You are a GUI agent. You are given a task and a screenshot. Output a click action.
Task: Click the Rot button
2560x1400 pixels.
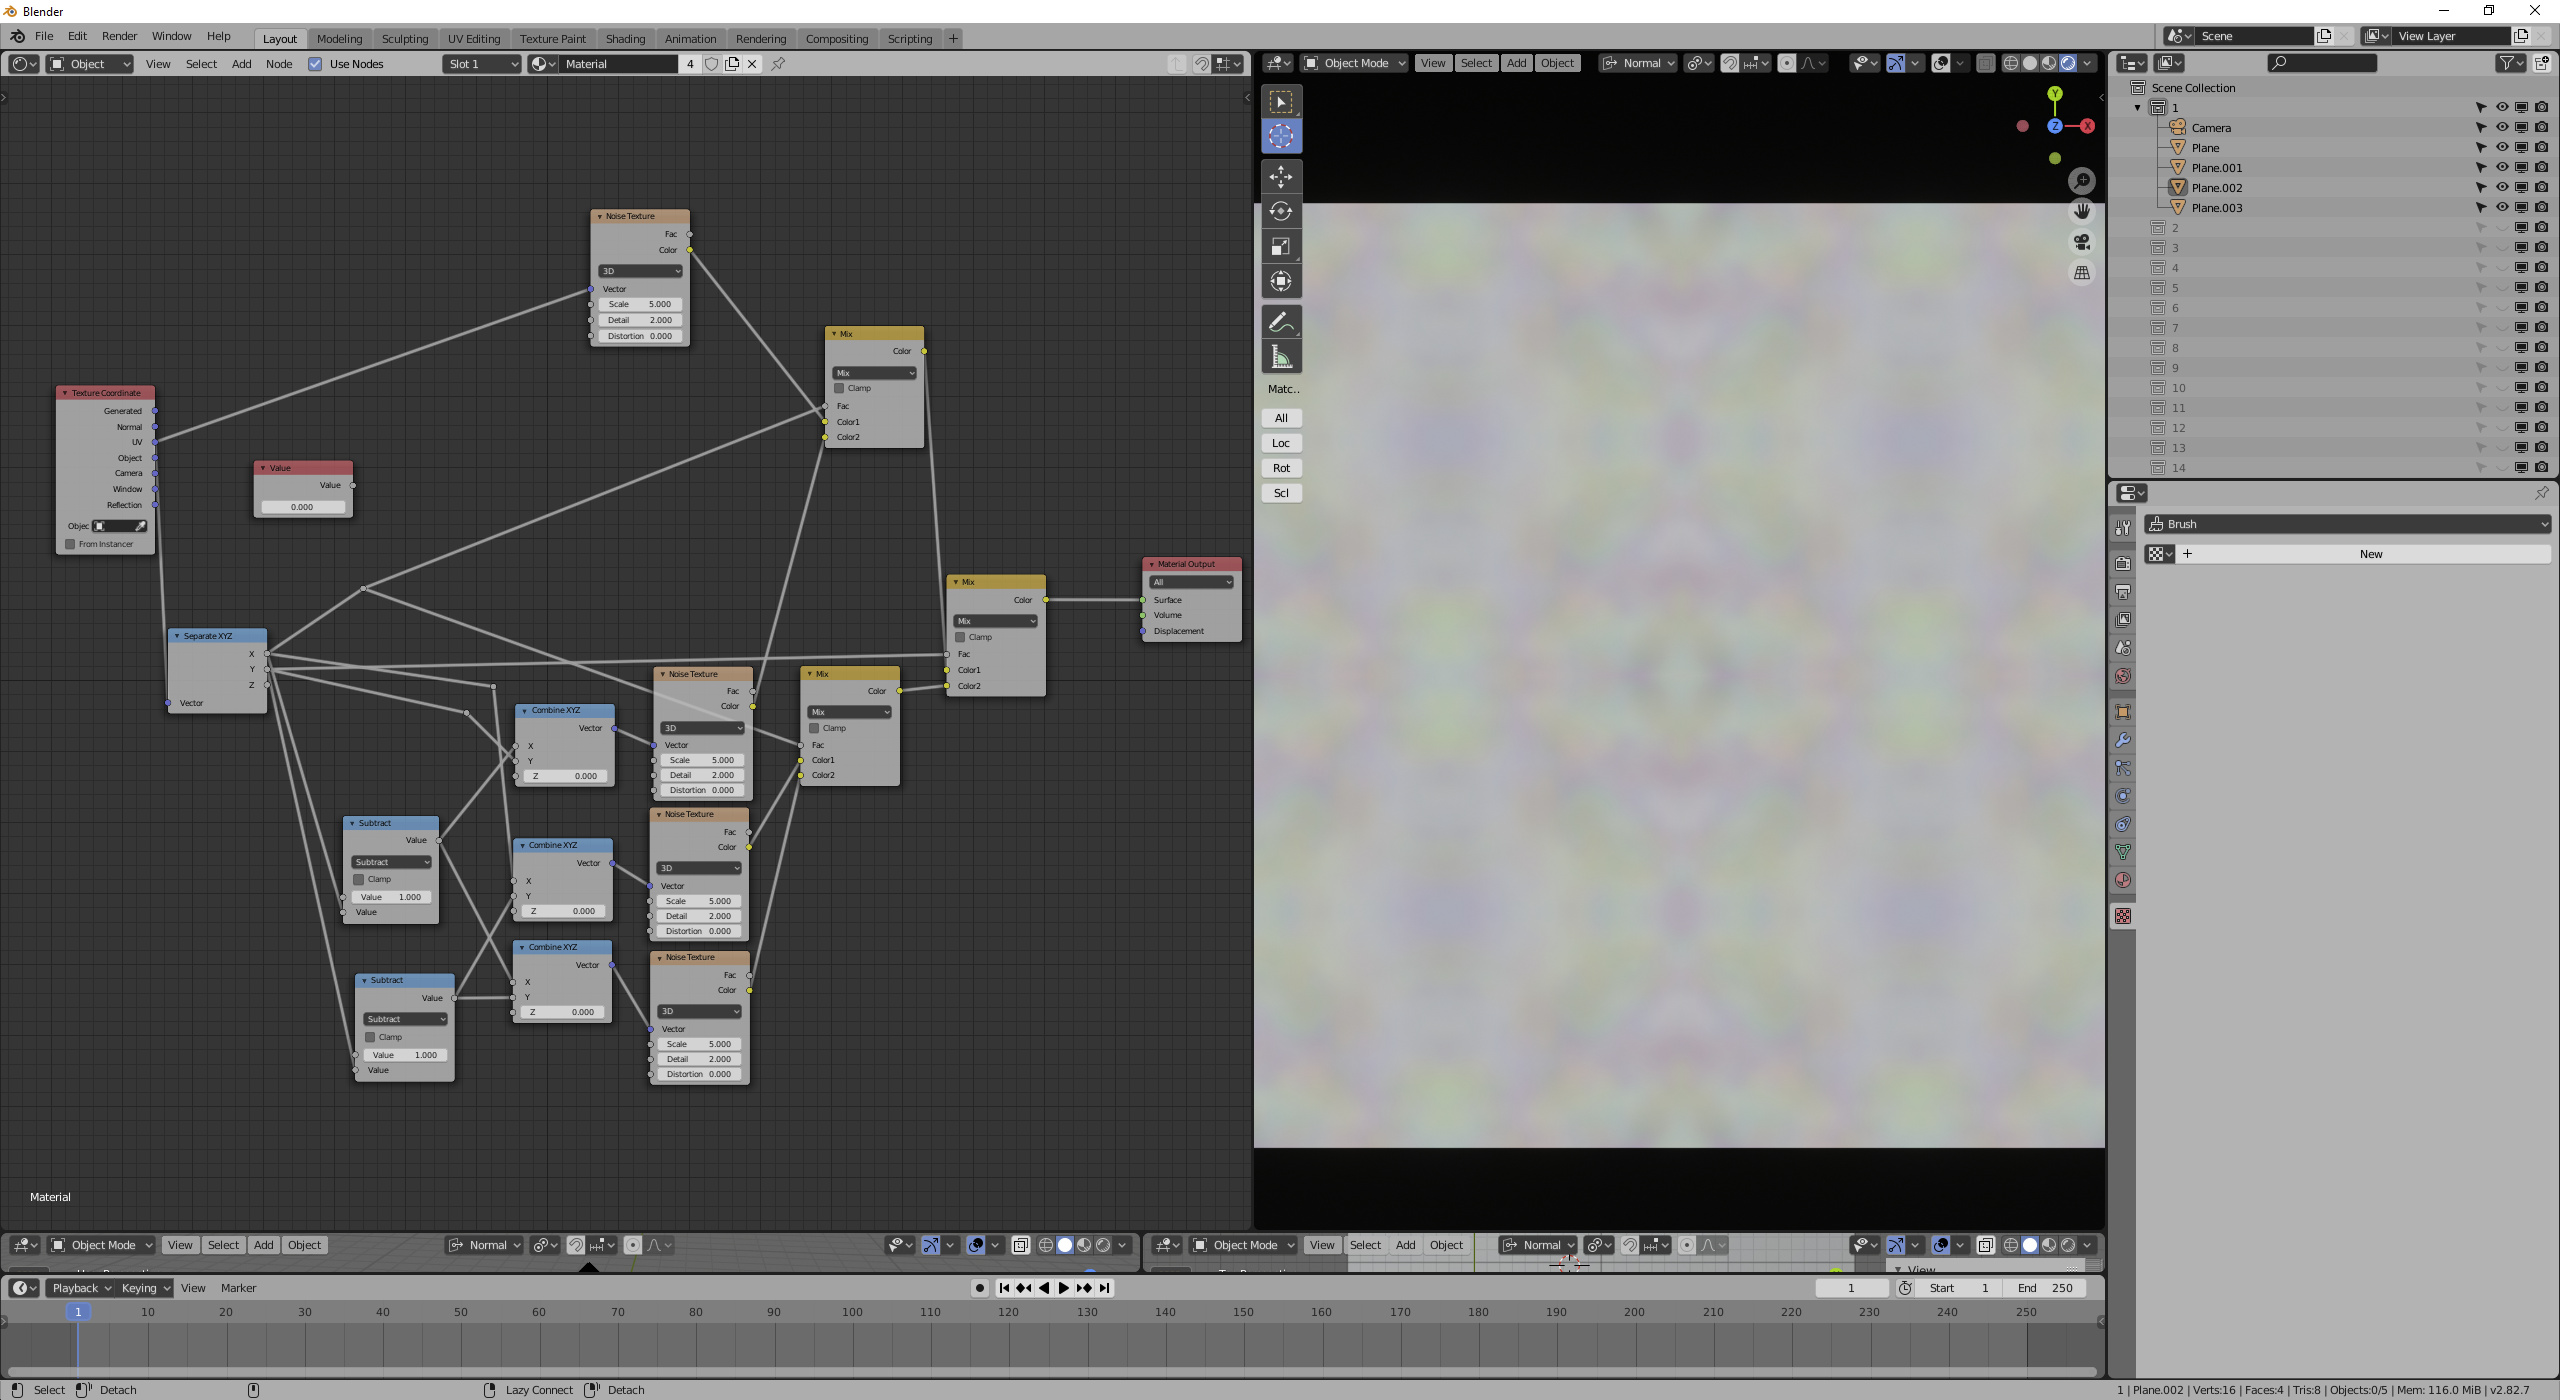pos(1281,468)
